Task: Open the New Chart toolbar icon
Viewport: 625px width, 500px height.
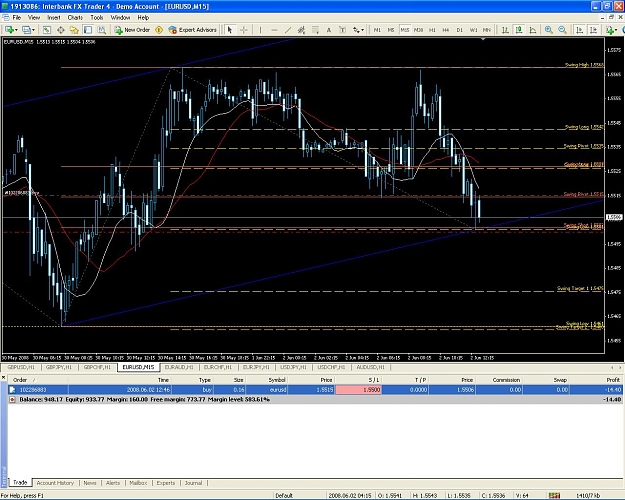Action: [9, 30]
